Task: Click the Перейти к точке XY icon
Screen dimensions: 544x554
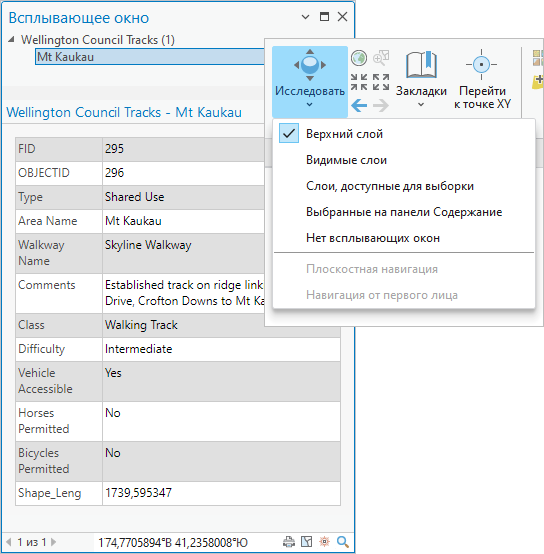Action: [x=481, y=65]
